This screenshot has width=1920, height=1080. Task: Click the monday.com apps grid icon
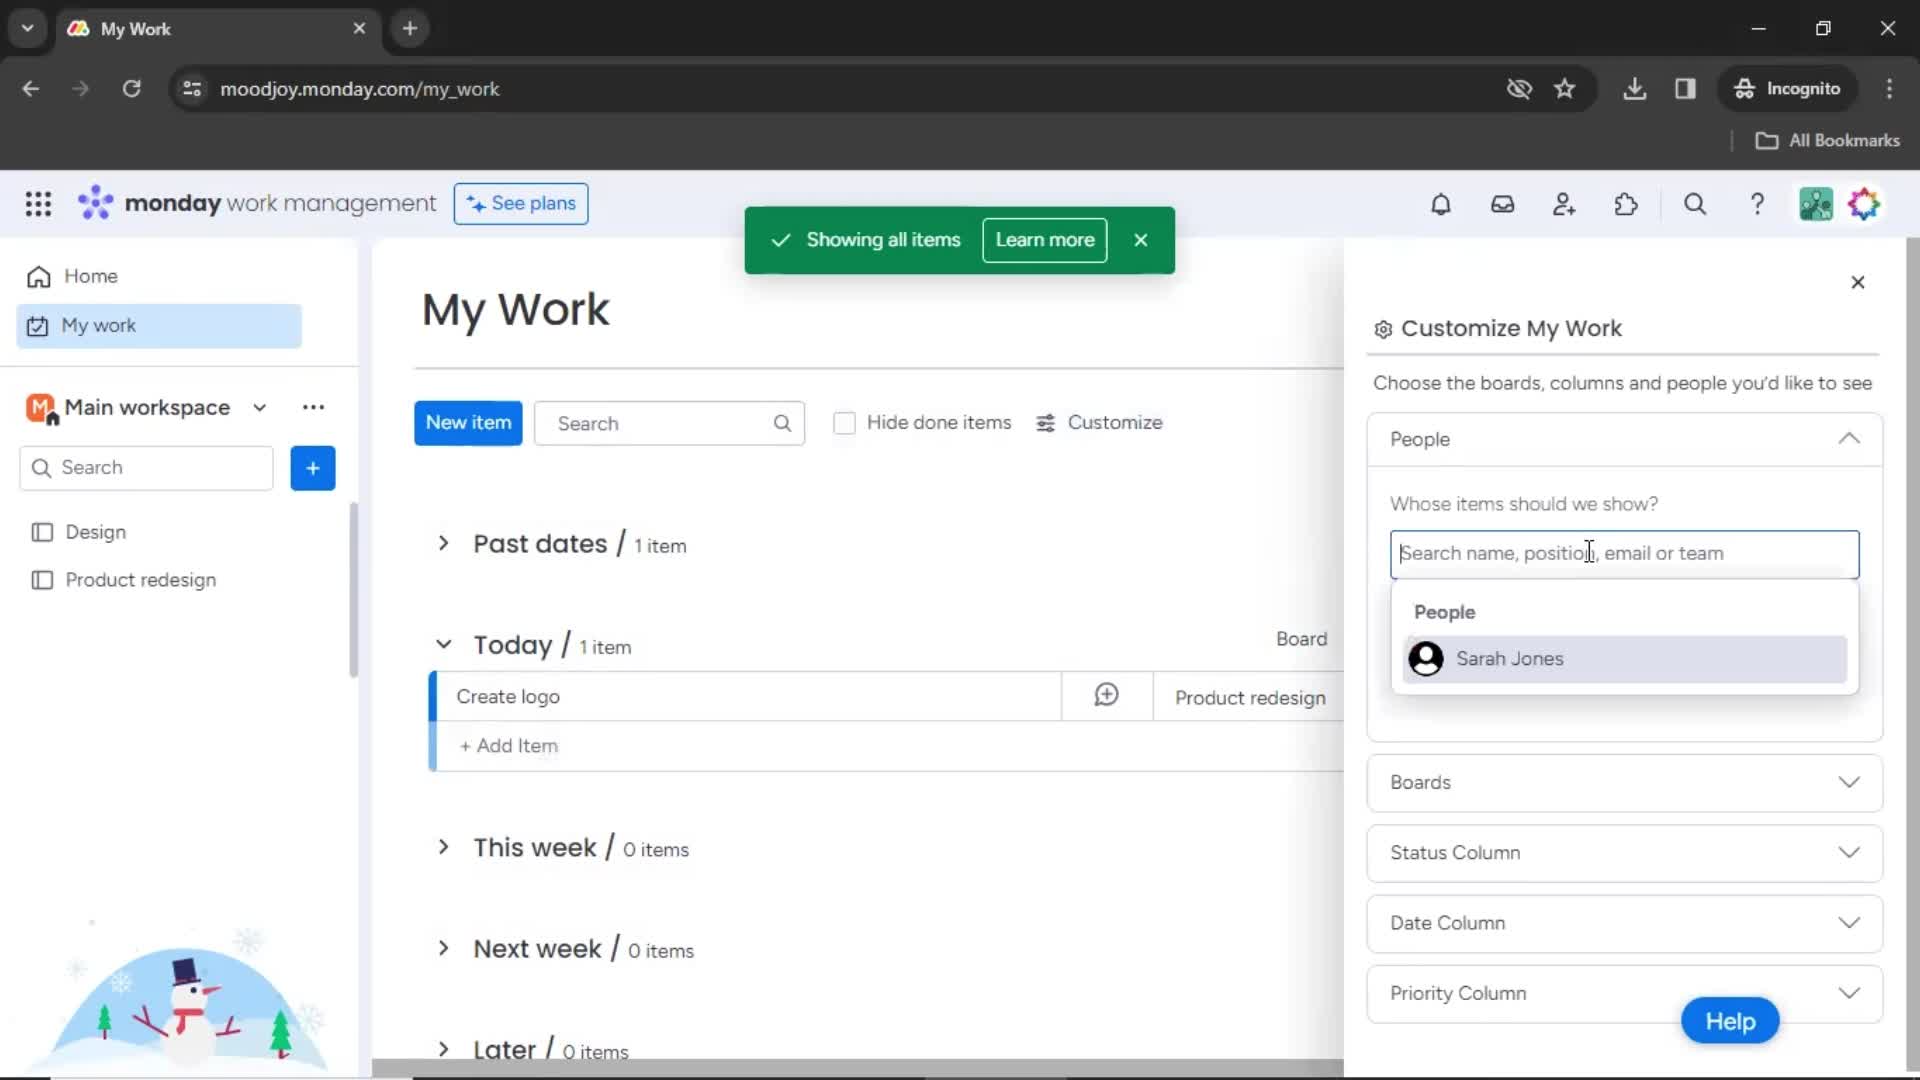click(38, 204)
